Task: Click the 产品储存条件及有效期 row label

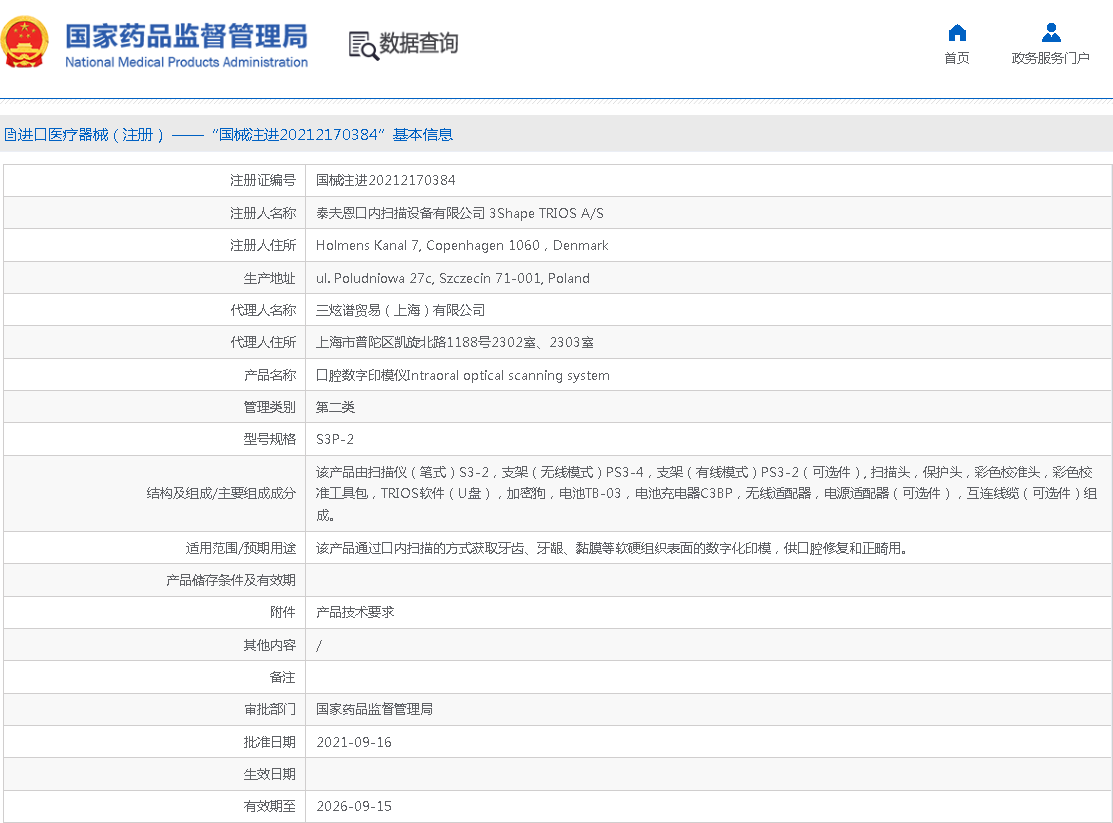Action: click(231, 580)
